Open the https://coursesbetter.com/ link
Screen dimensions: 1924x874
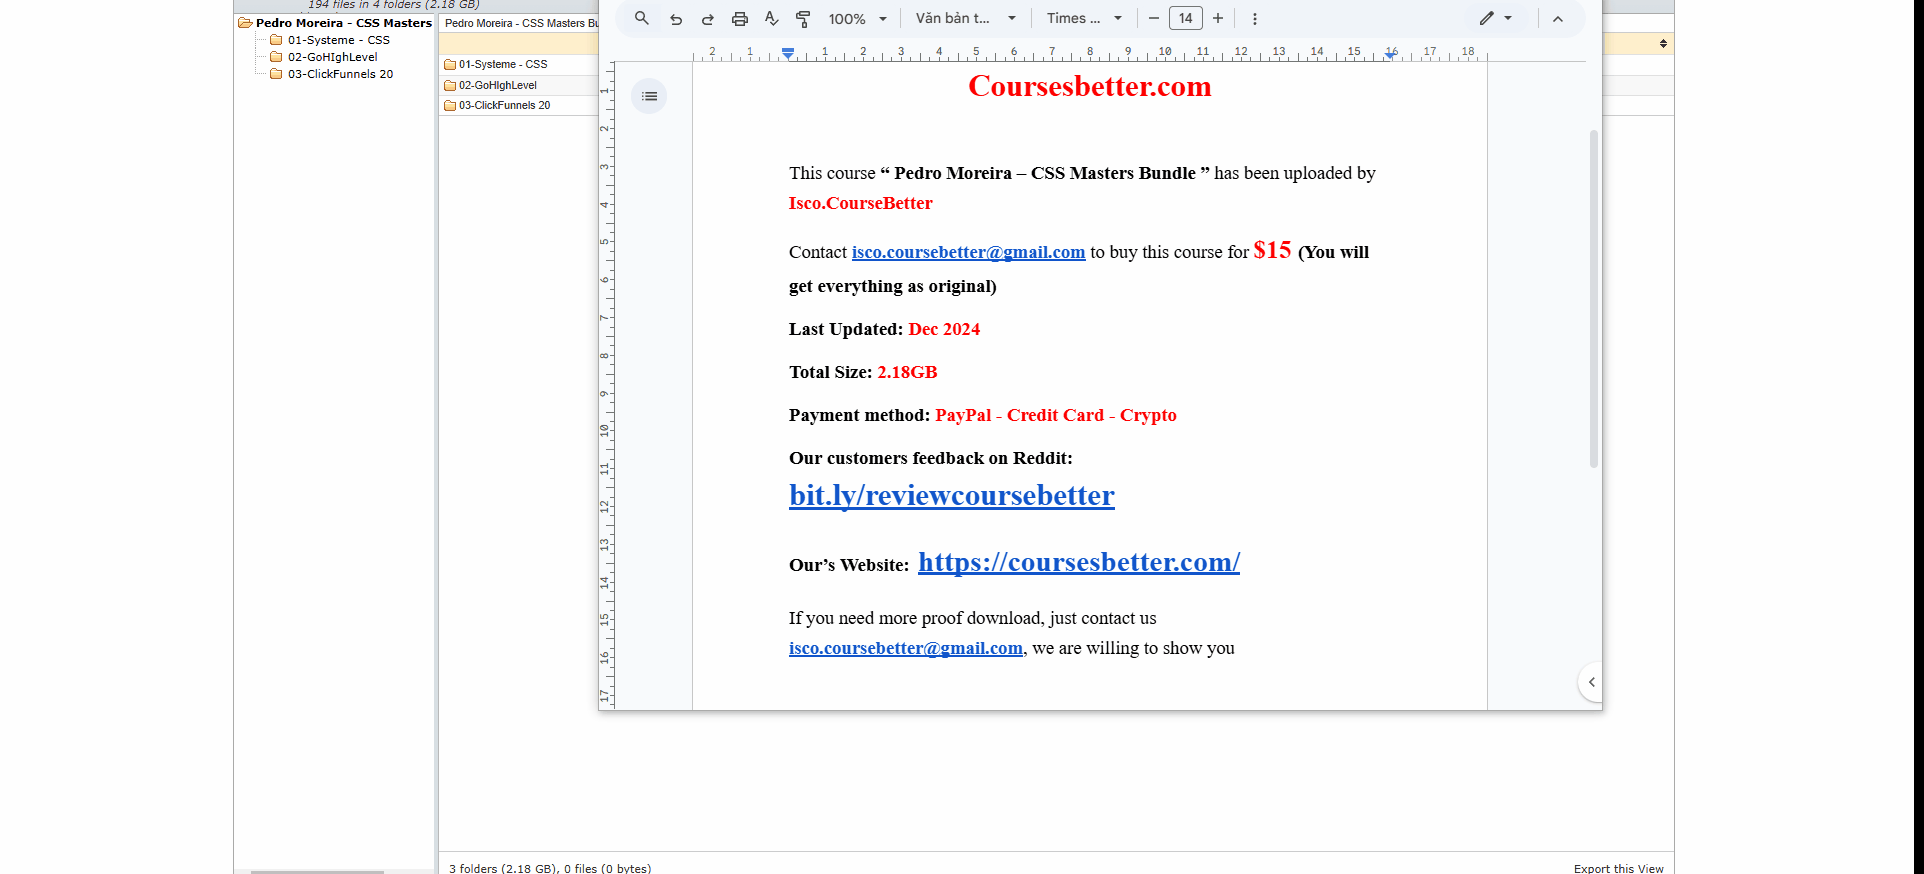[1079, 562]
